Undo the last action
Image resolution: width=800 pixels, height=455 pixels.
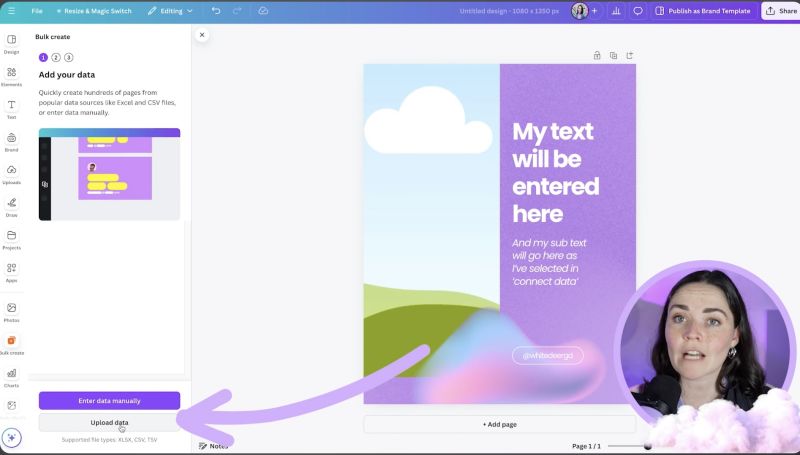tap(216, 11)
